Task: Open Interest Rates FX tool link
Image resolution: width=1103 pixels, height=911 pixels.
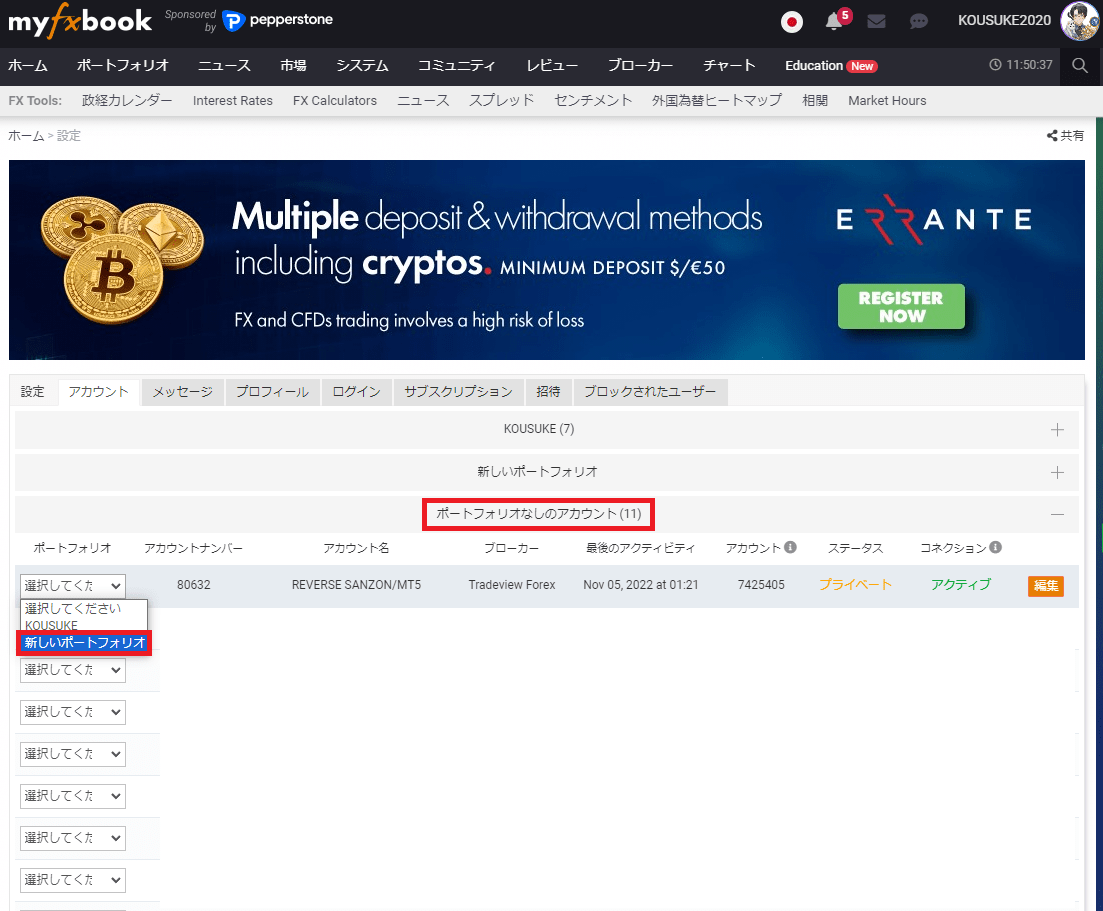Action: [x=233, y=101]
